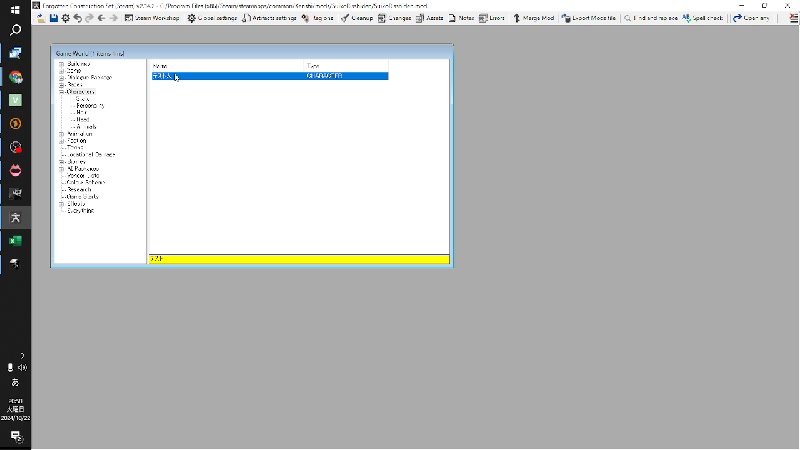Run the Spell check tool

(703, 18)
